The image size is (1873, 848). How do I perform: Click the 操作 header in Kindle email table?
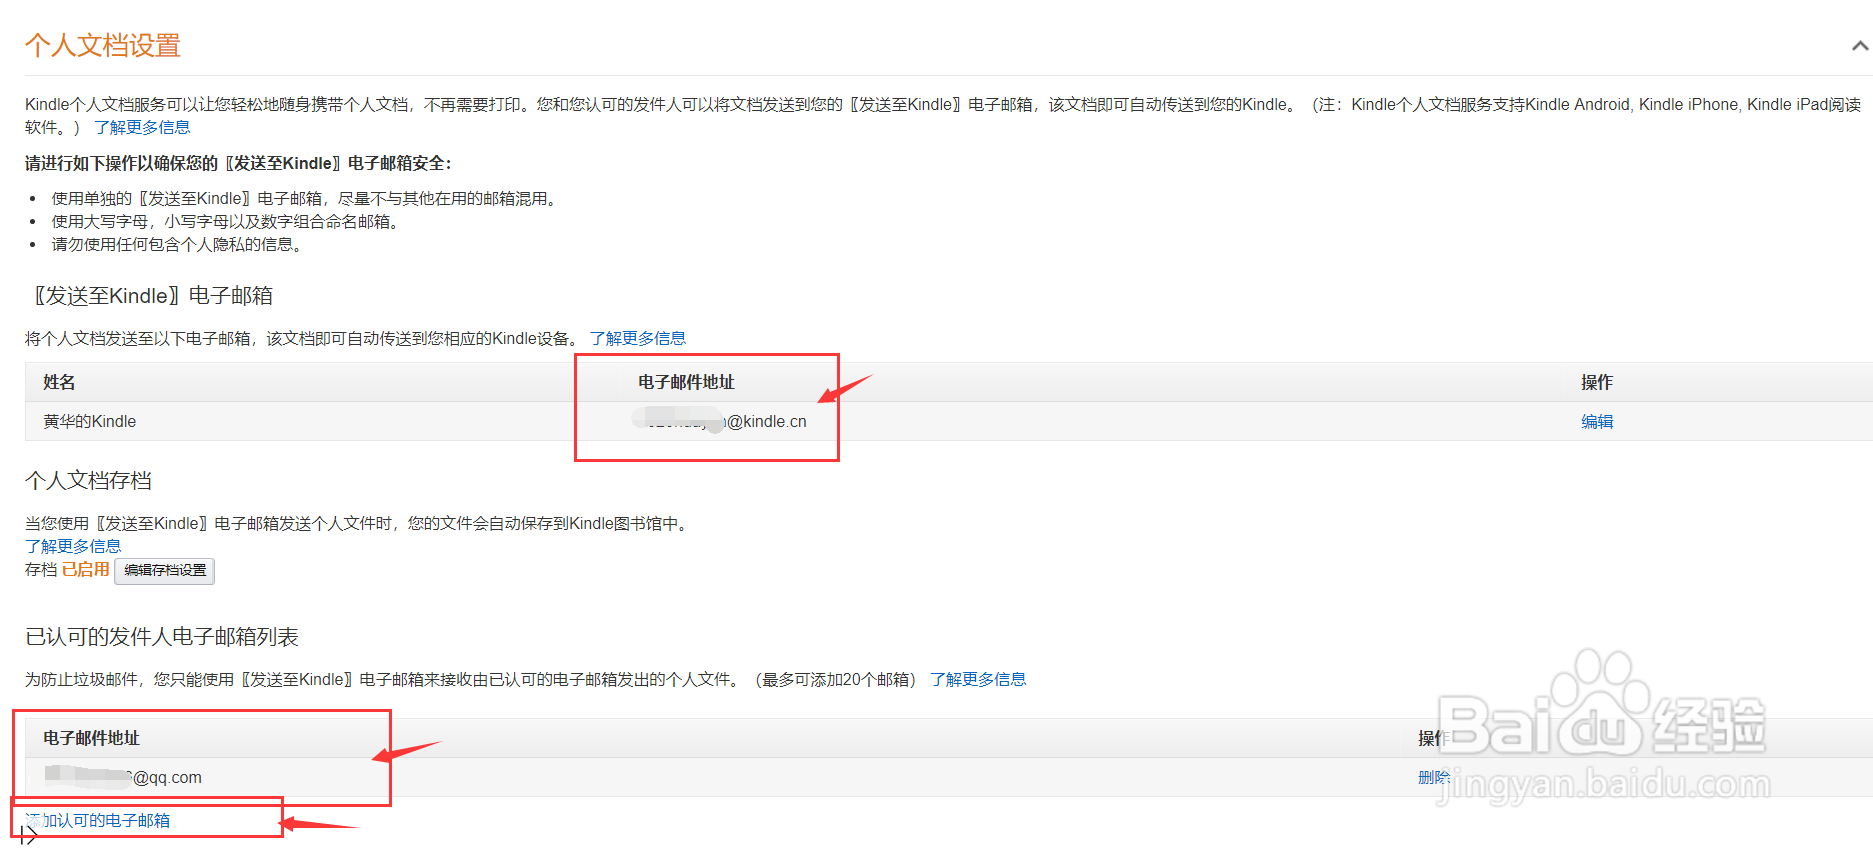point(1597,382)
